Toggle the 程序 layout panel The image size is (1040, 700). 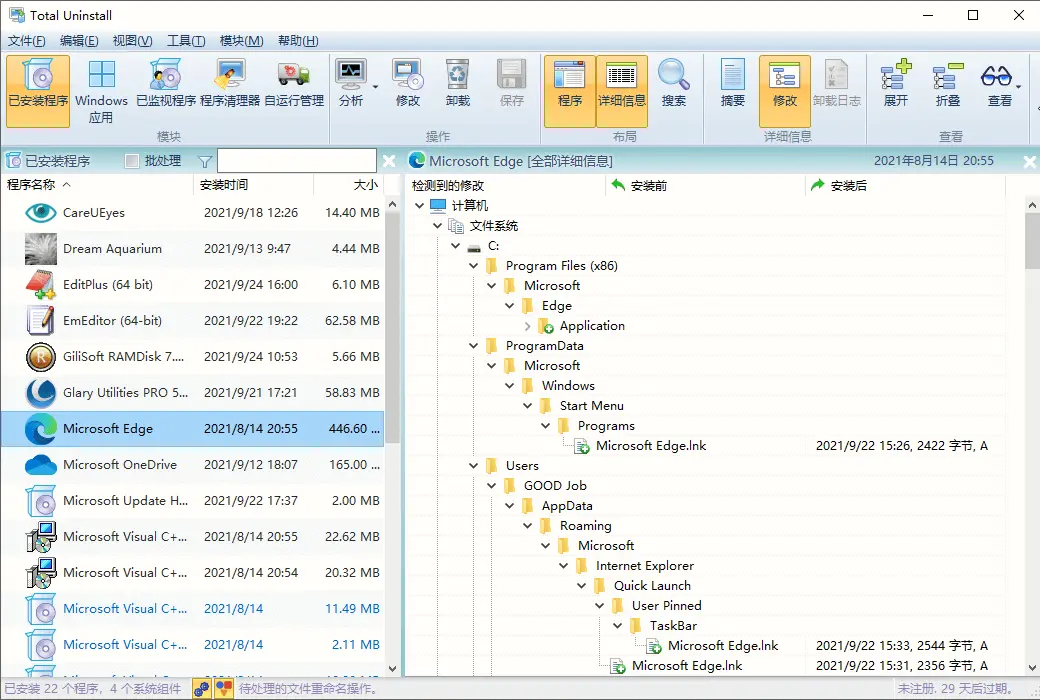click(570, 90)
